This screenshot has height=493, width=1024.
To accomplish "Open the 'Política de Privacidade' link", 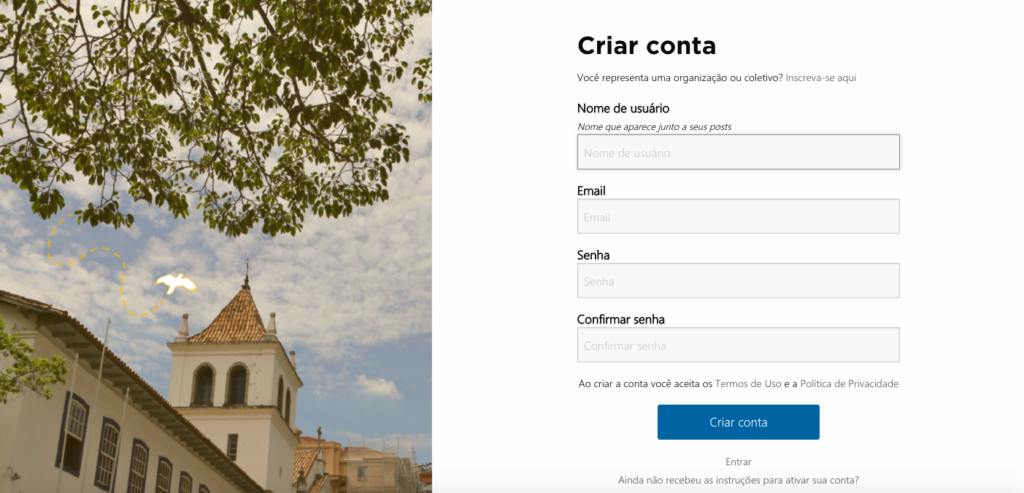I will click(x=849, y=384).
